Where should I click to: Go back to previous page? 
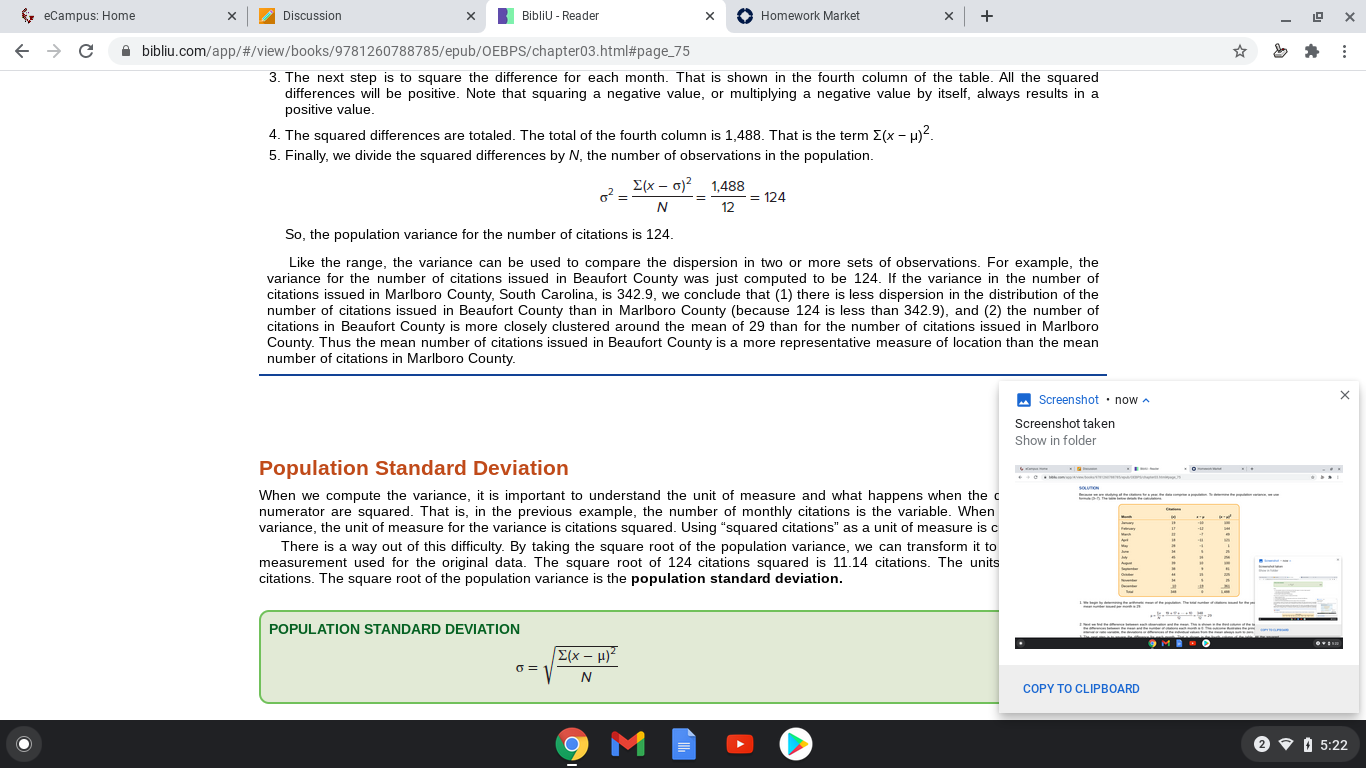click(x=22, y=51)
